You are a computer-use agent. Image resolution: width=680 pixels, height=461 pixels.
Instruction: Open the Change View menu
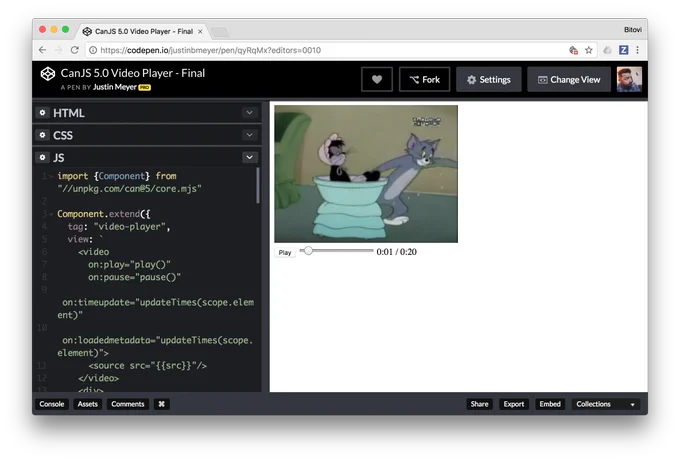pyautogui.click(x=569, y=79)
